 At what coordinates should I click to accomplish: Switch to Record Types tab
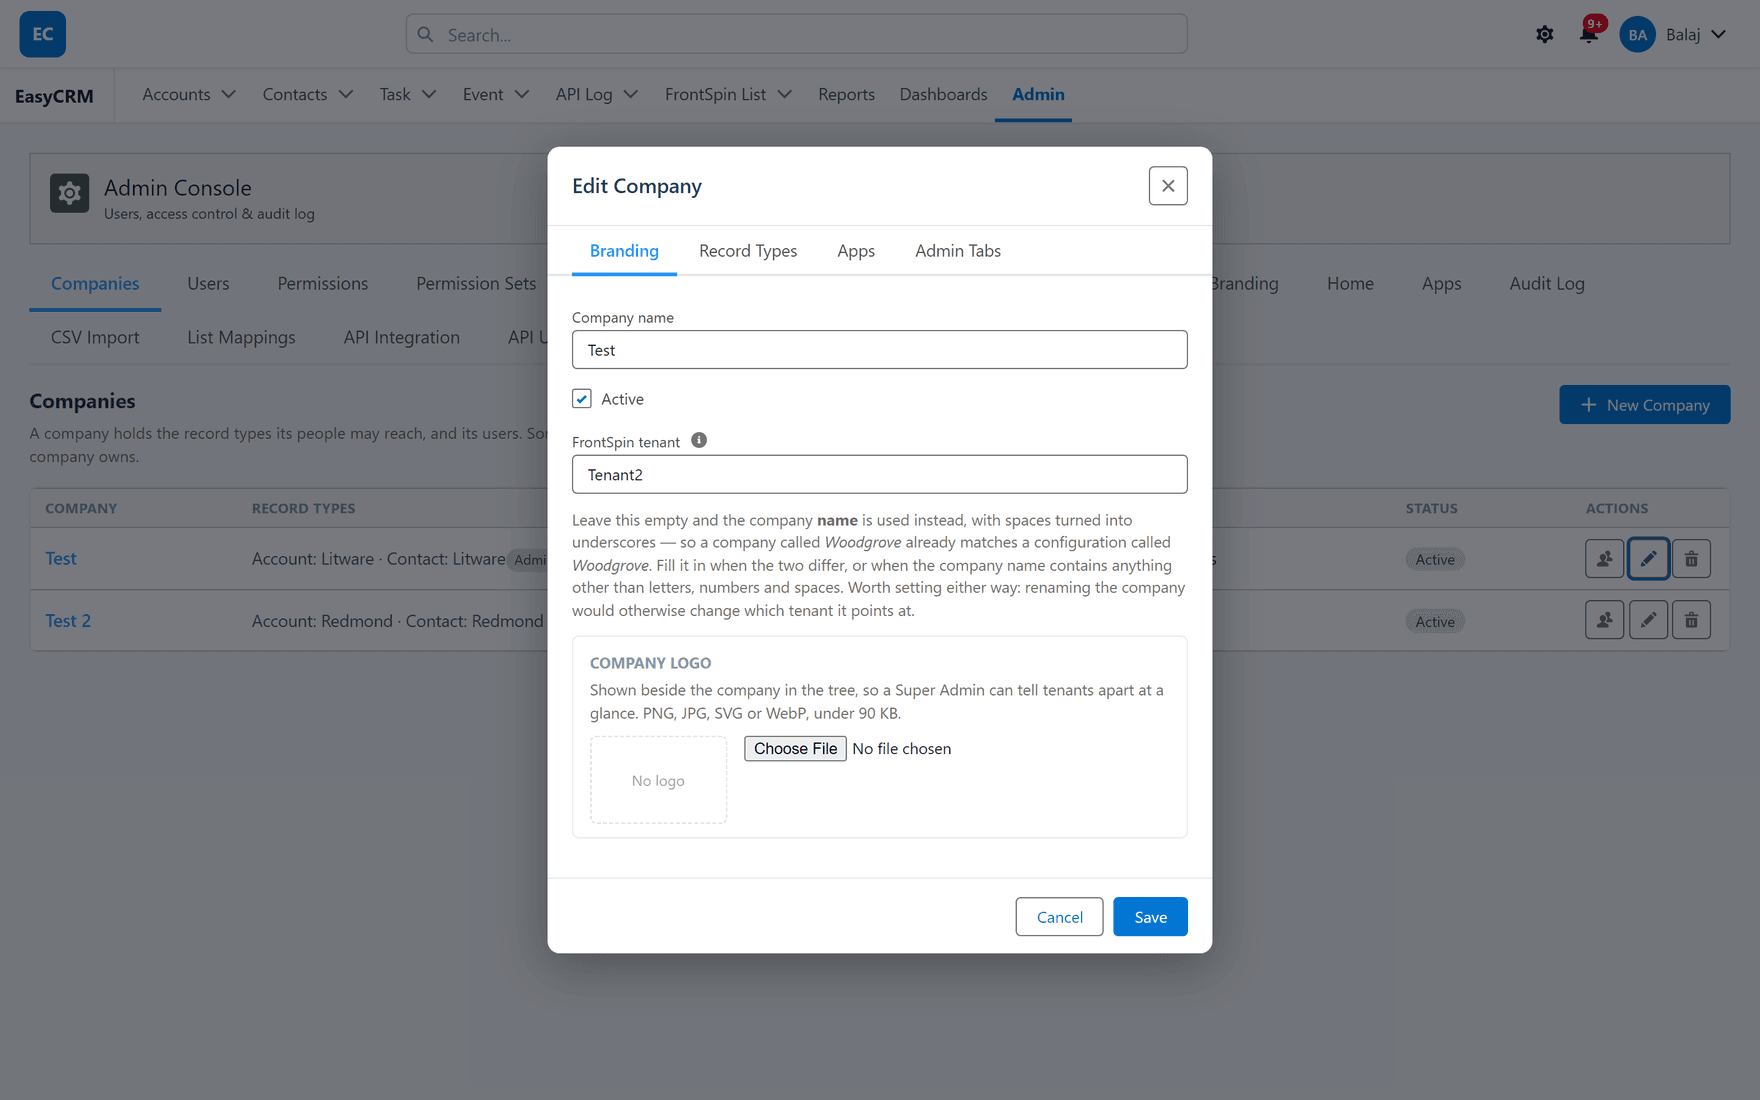click(x=748, y=251)
